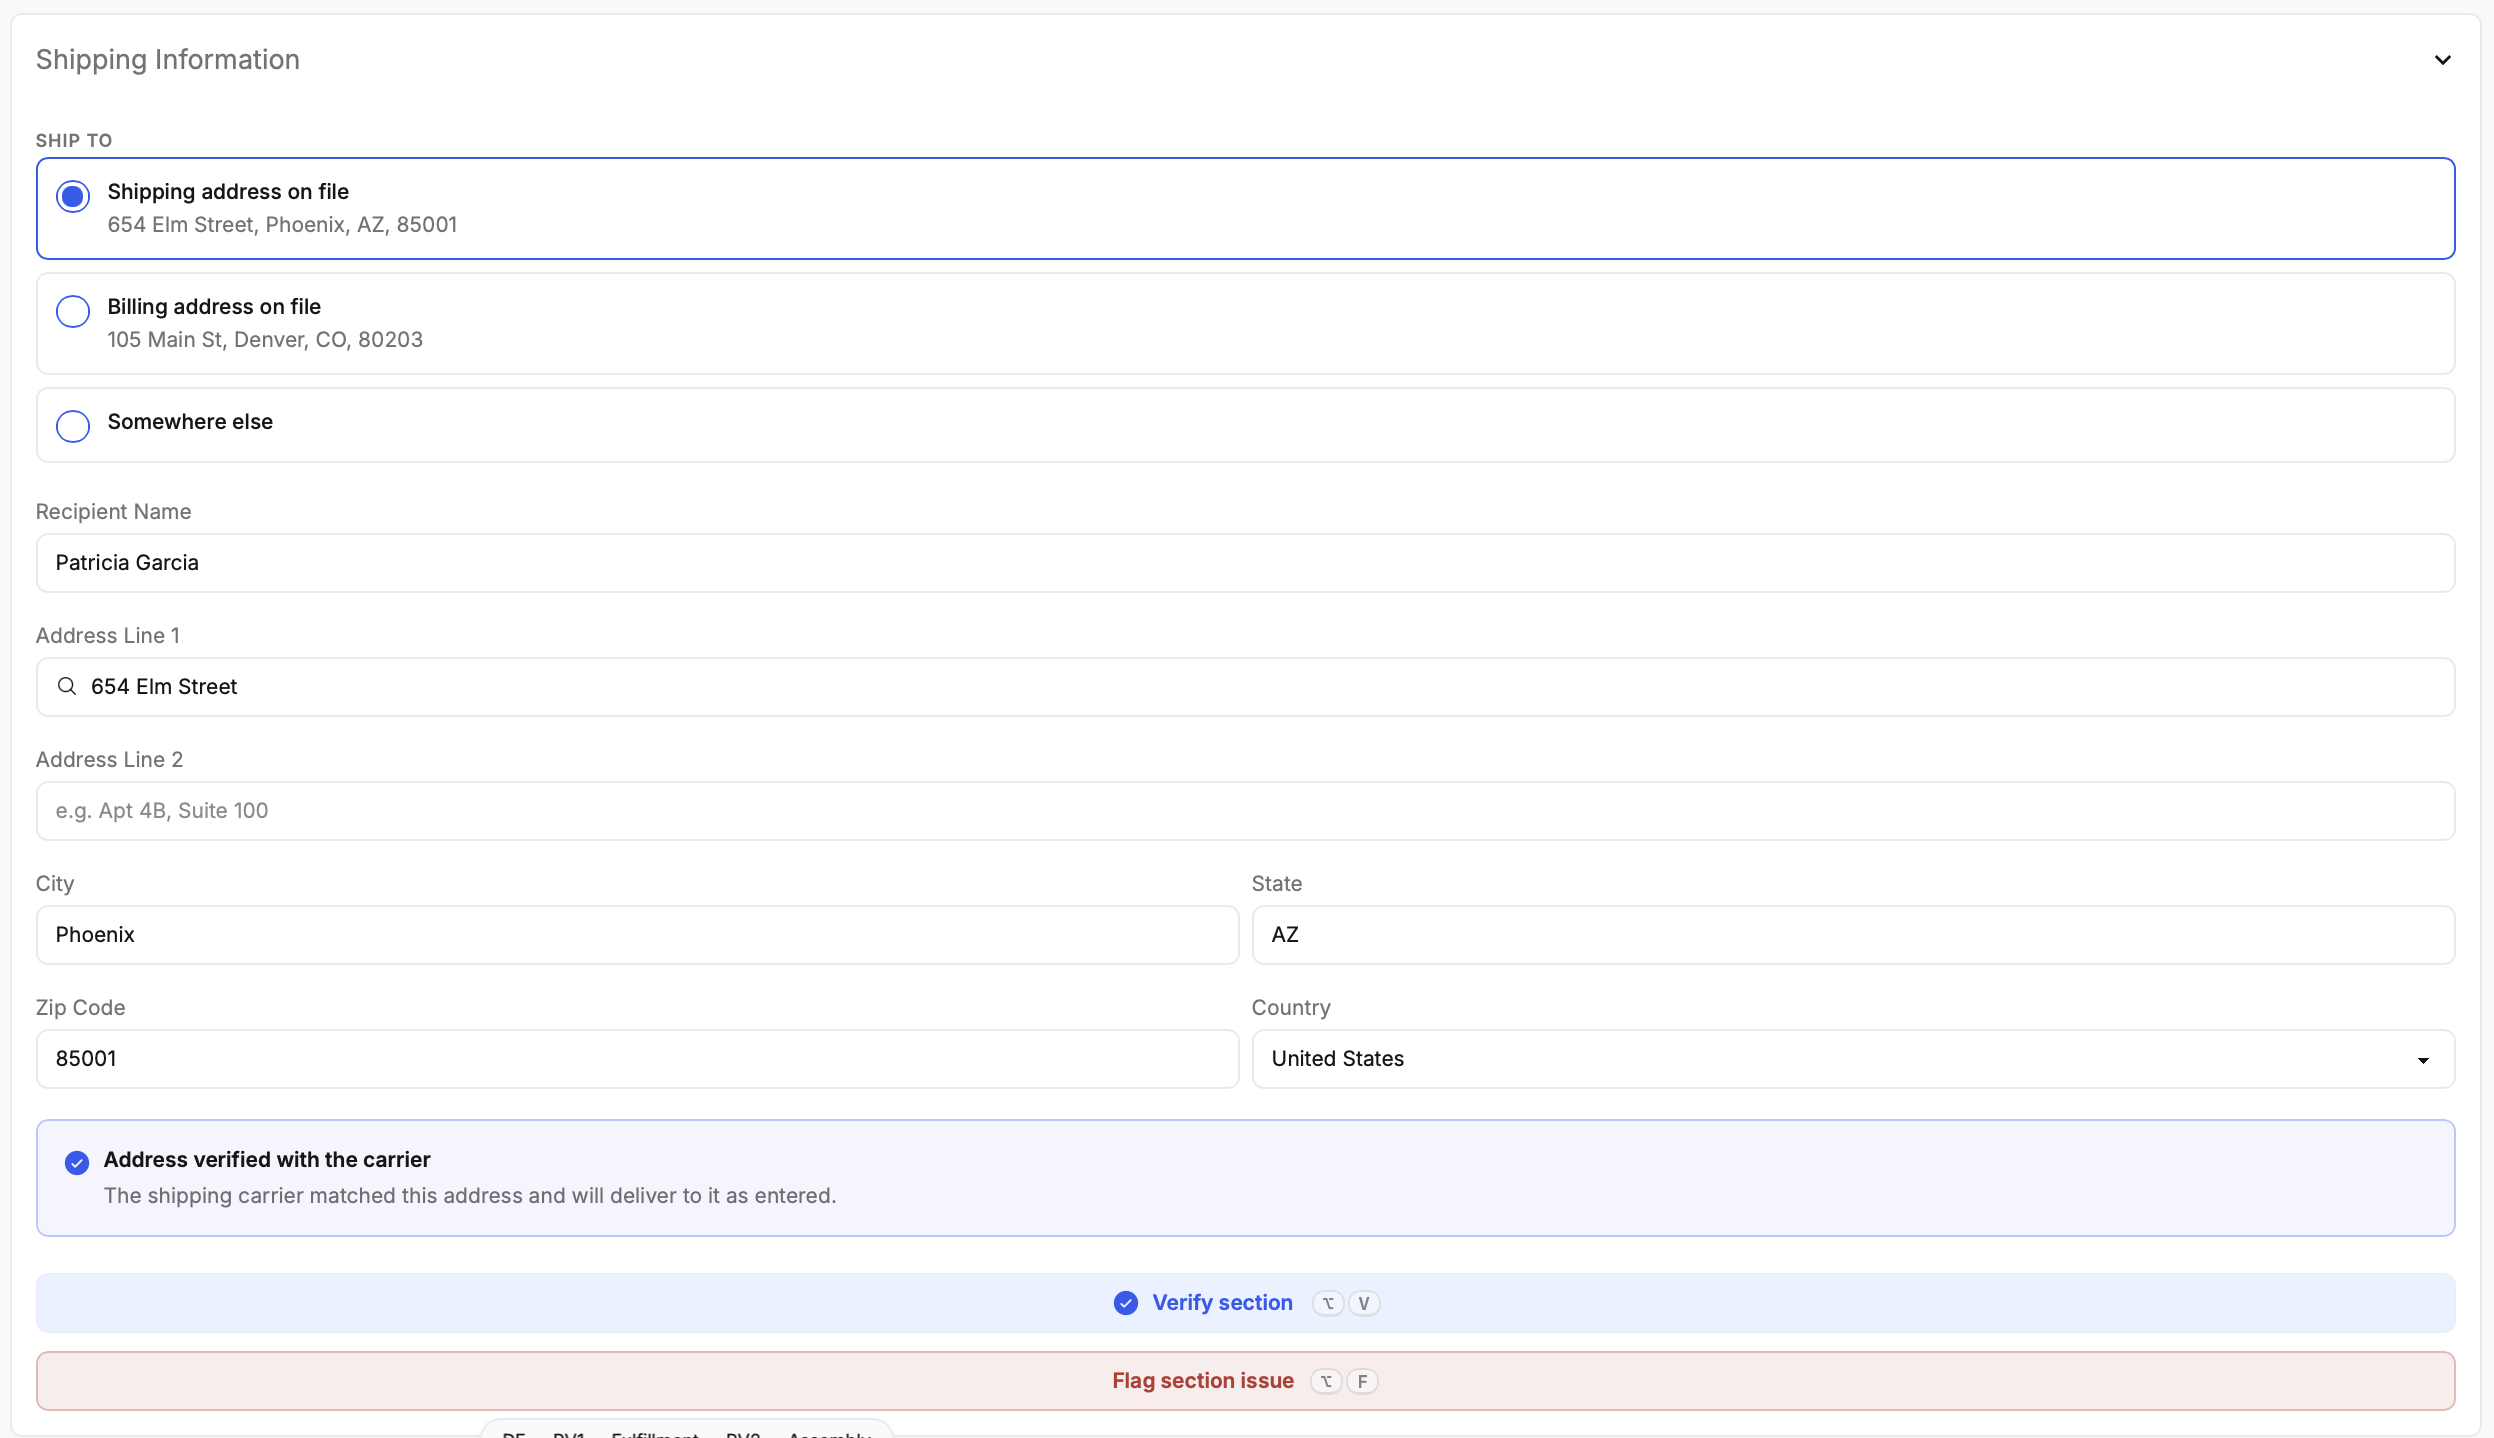Click the F shortcut key badge on Flag section issue

click(x=1362, y=1381)
